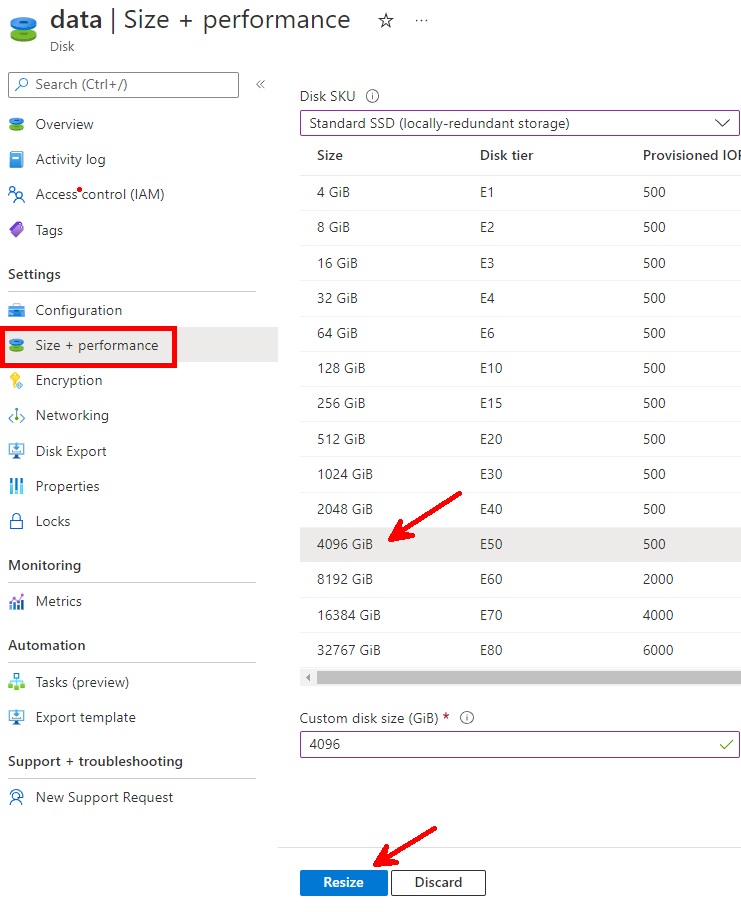
Task: Click the data disk resource icon in header
Action: 23,29
